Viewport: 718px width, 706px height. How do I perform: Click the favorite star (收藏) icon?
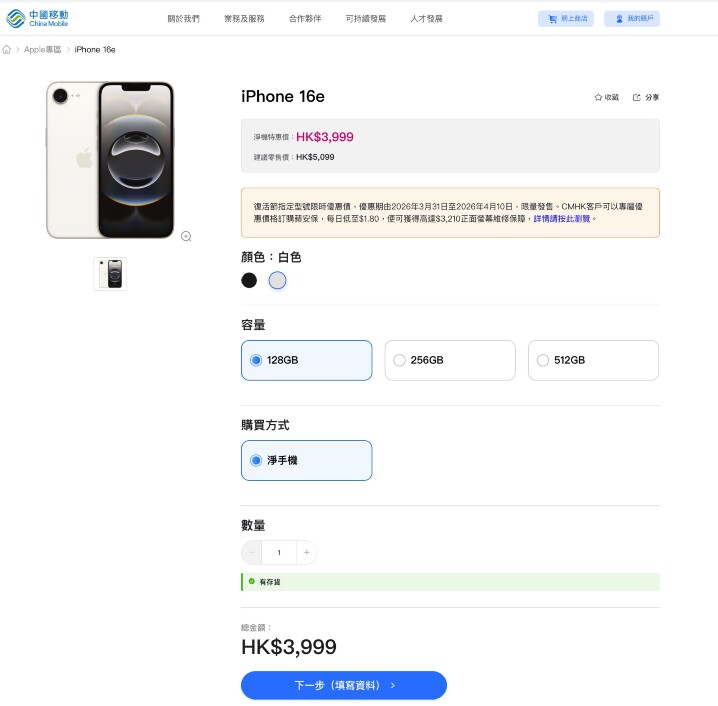(x=599, y=97)
